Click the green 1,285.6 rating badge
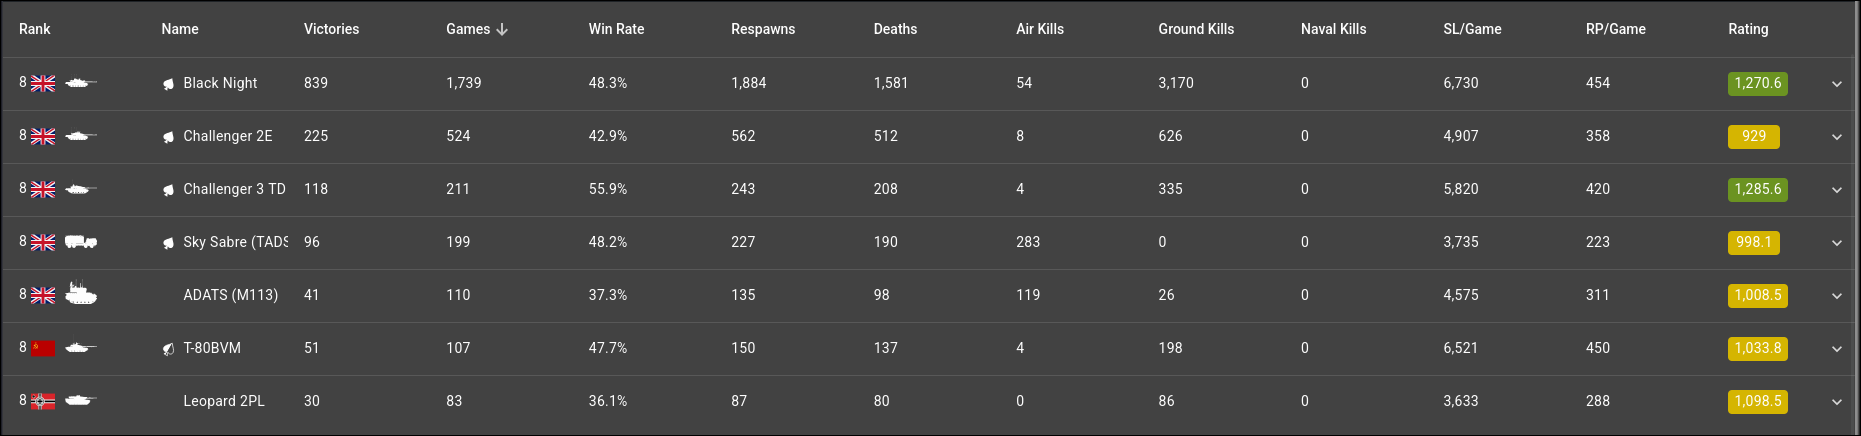 (x=1757, y=189)
